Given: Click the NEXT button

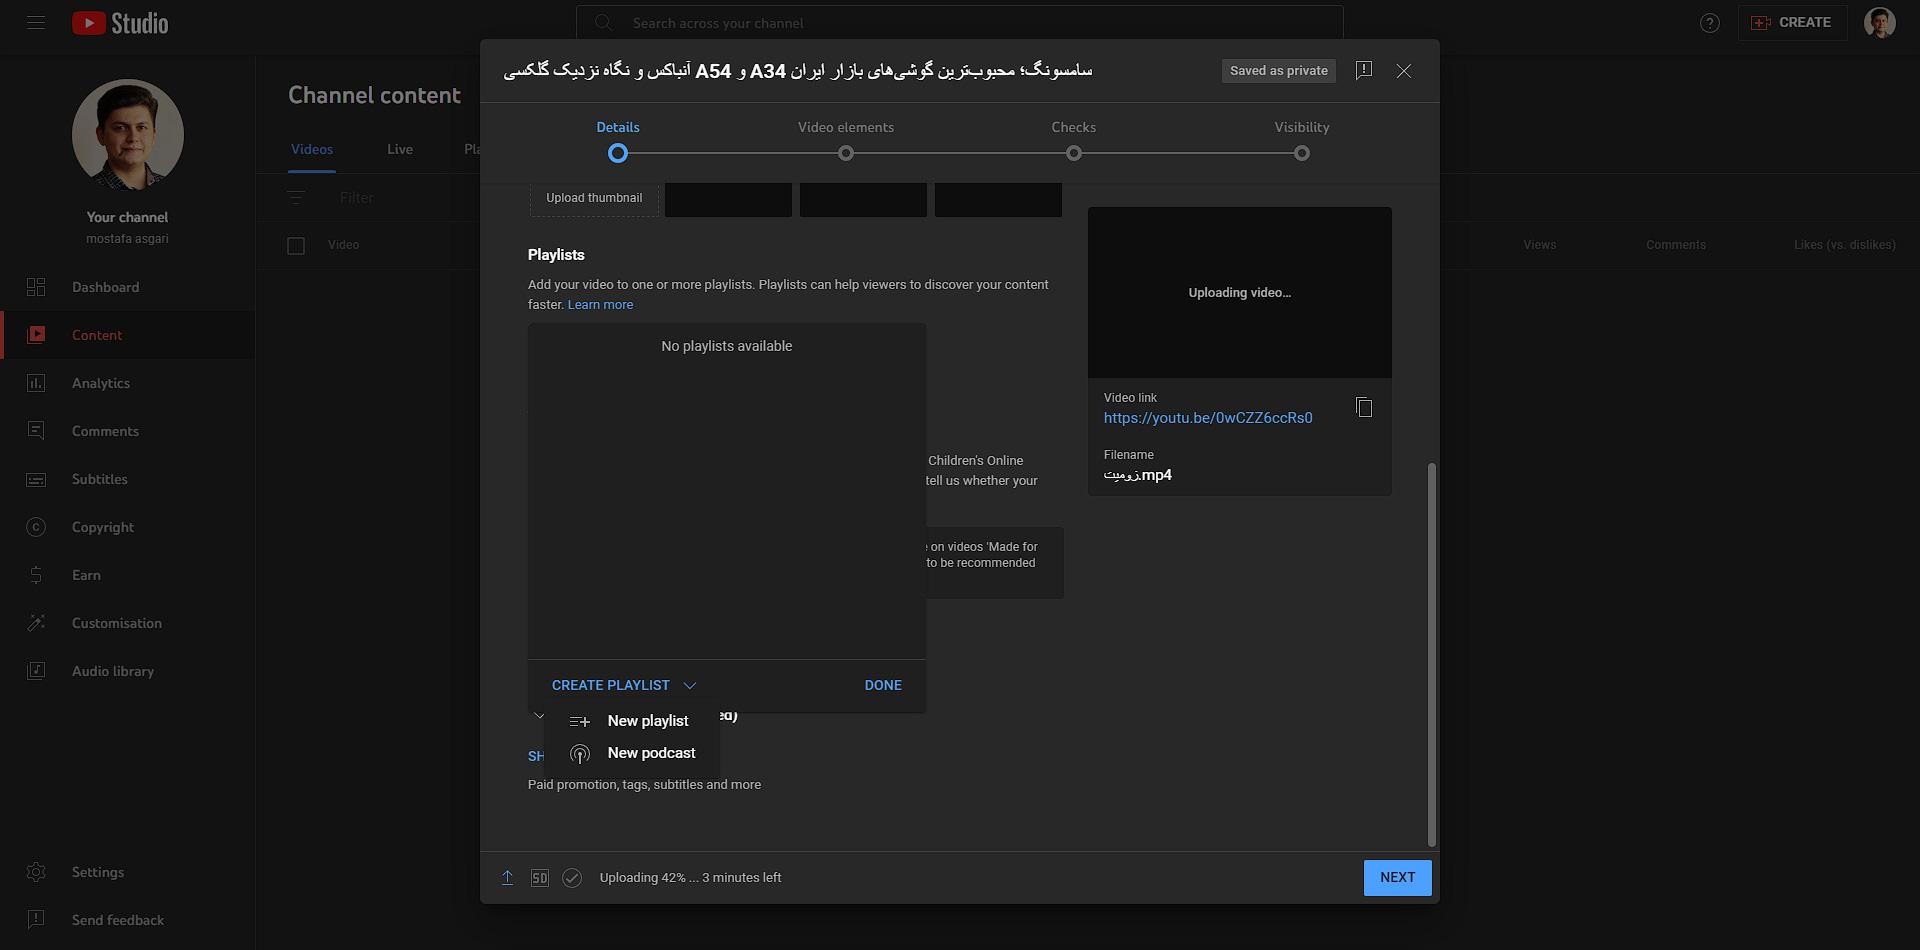Looking at the screenshot, I should pos(1398,878).
